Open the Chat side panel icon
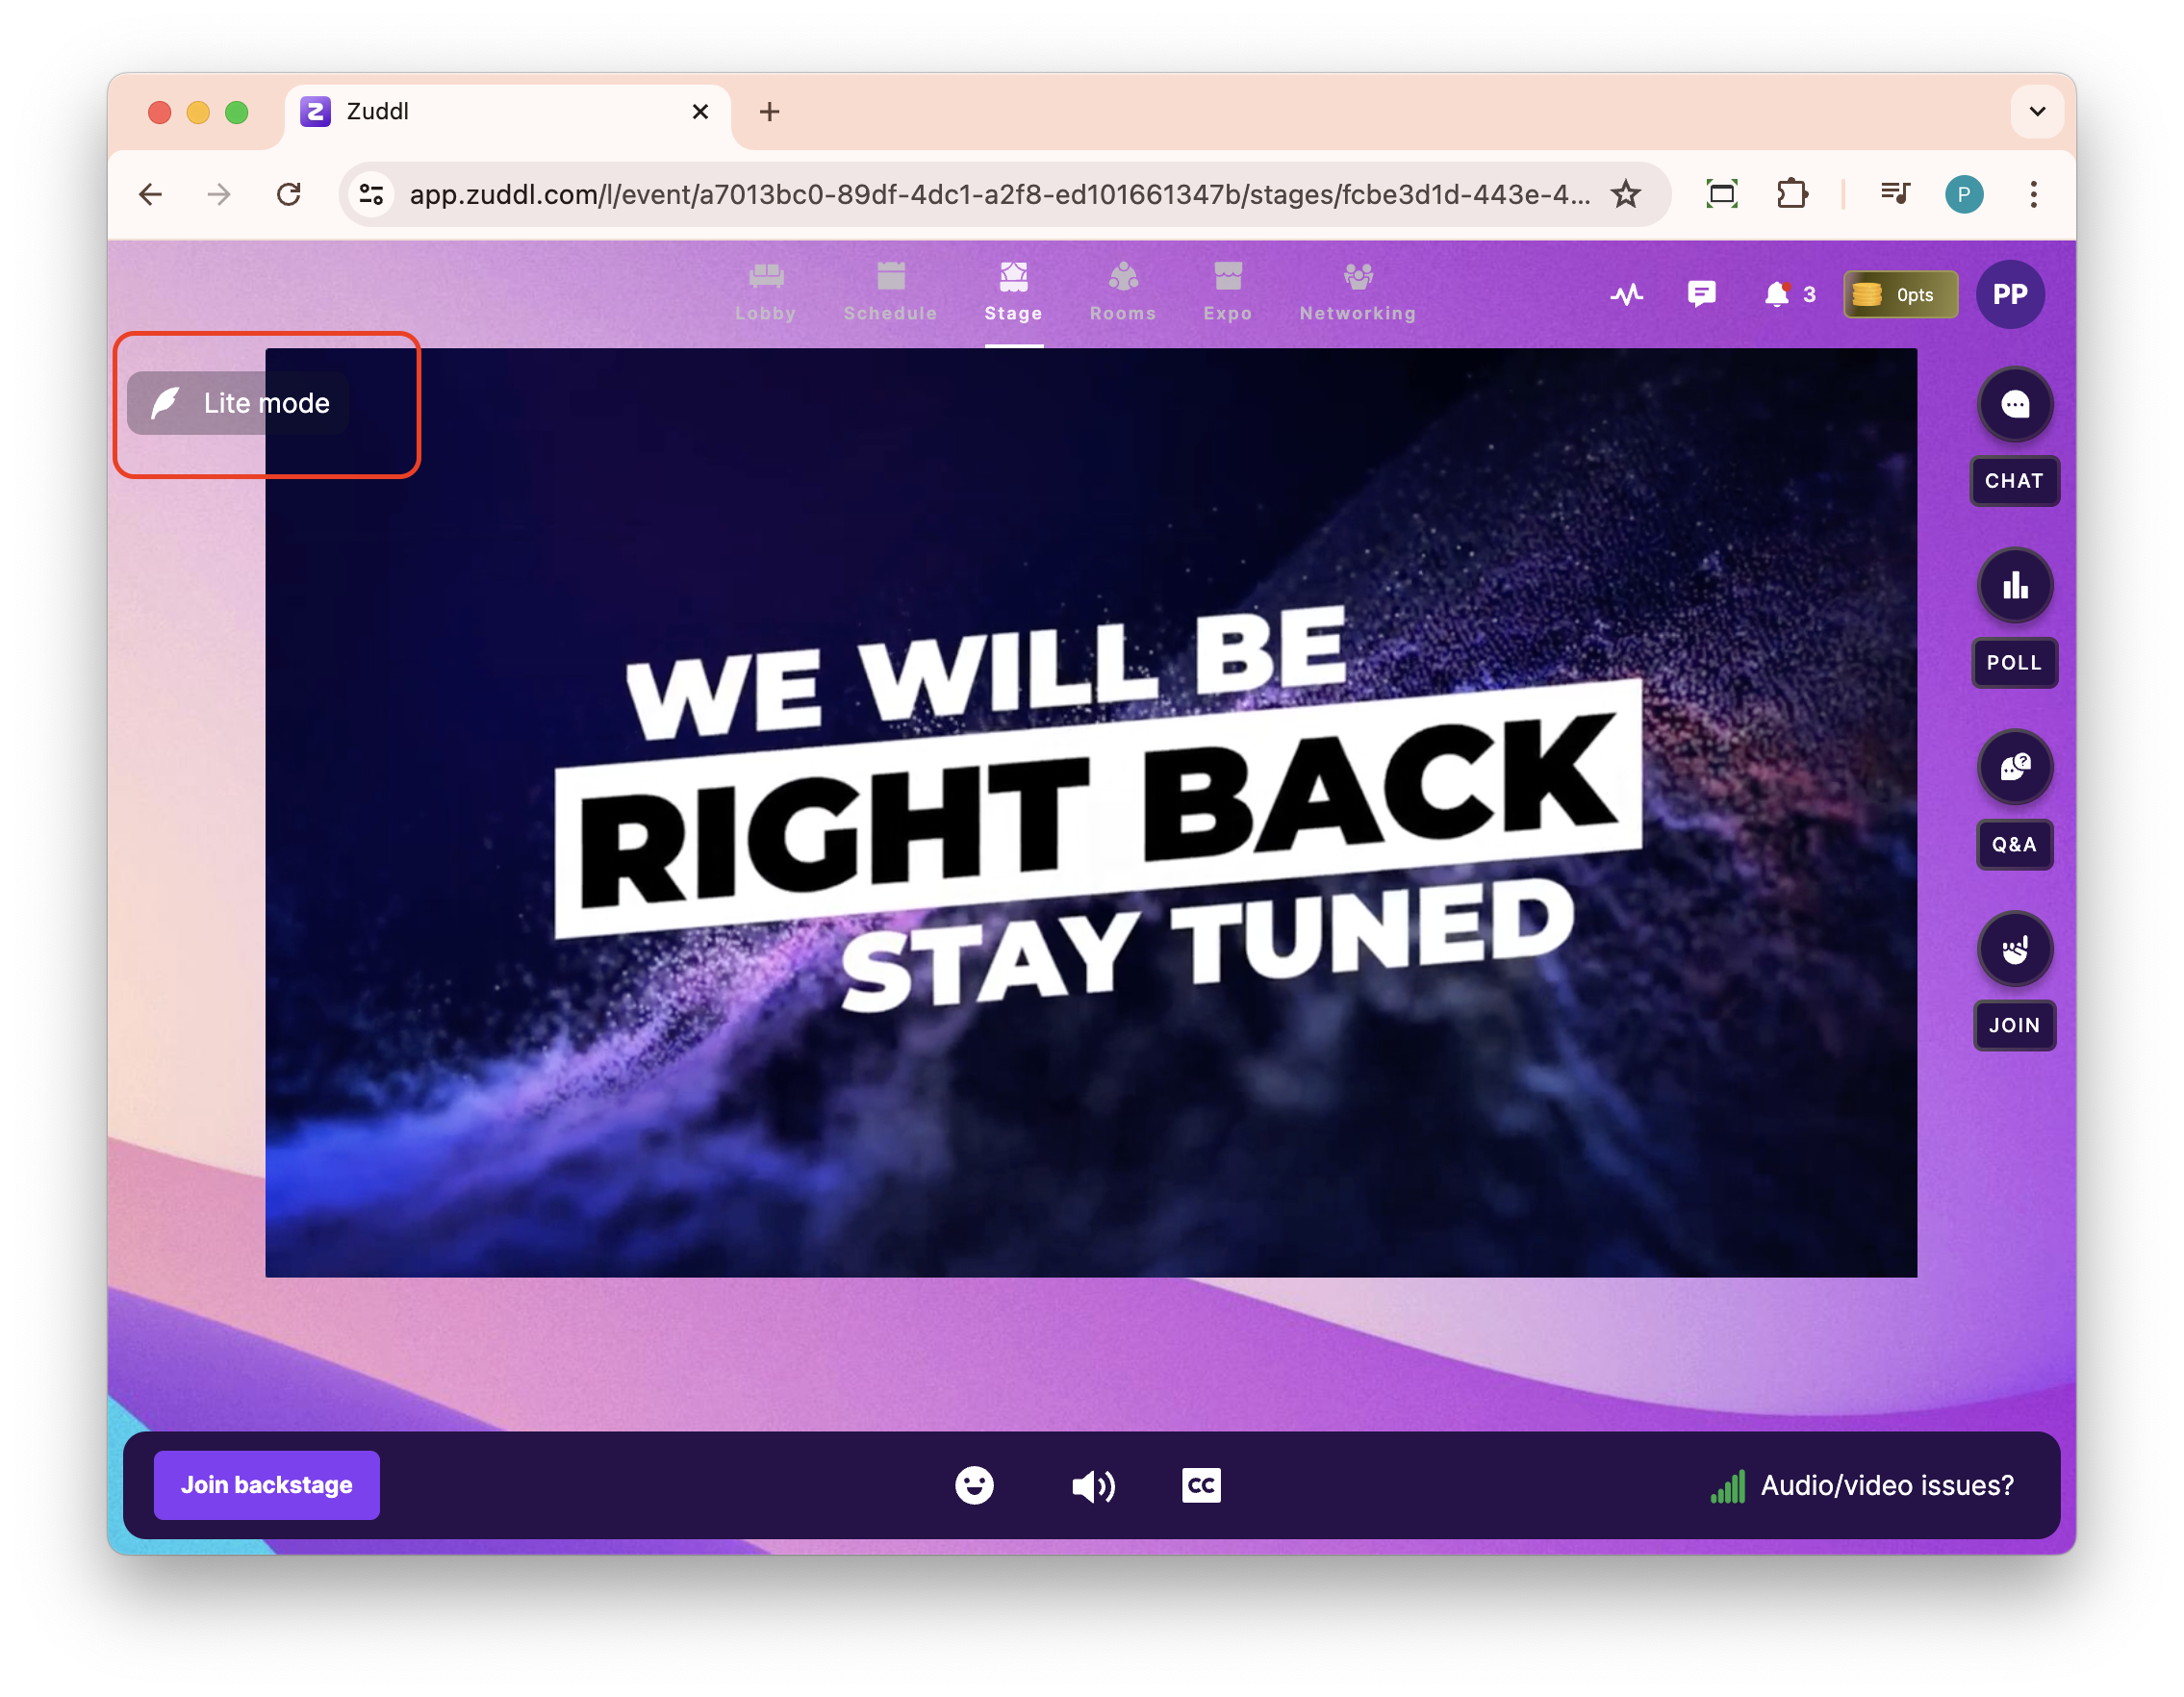The image size is (2184, 1697). click(2014, 404)
